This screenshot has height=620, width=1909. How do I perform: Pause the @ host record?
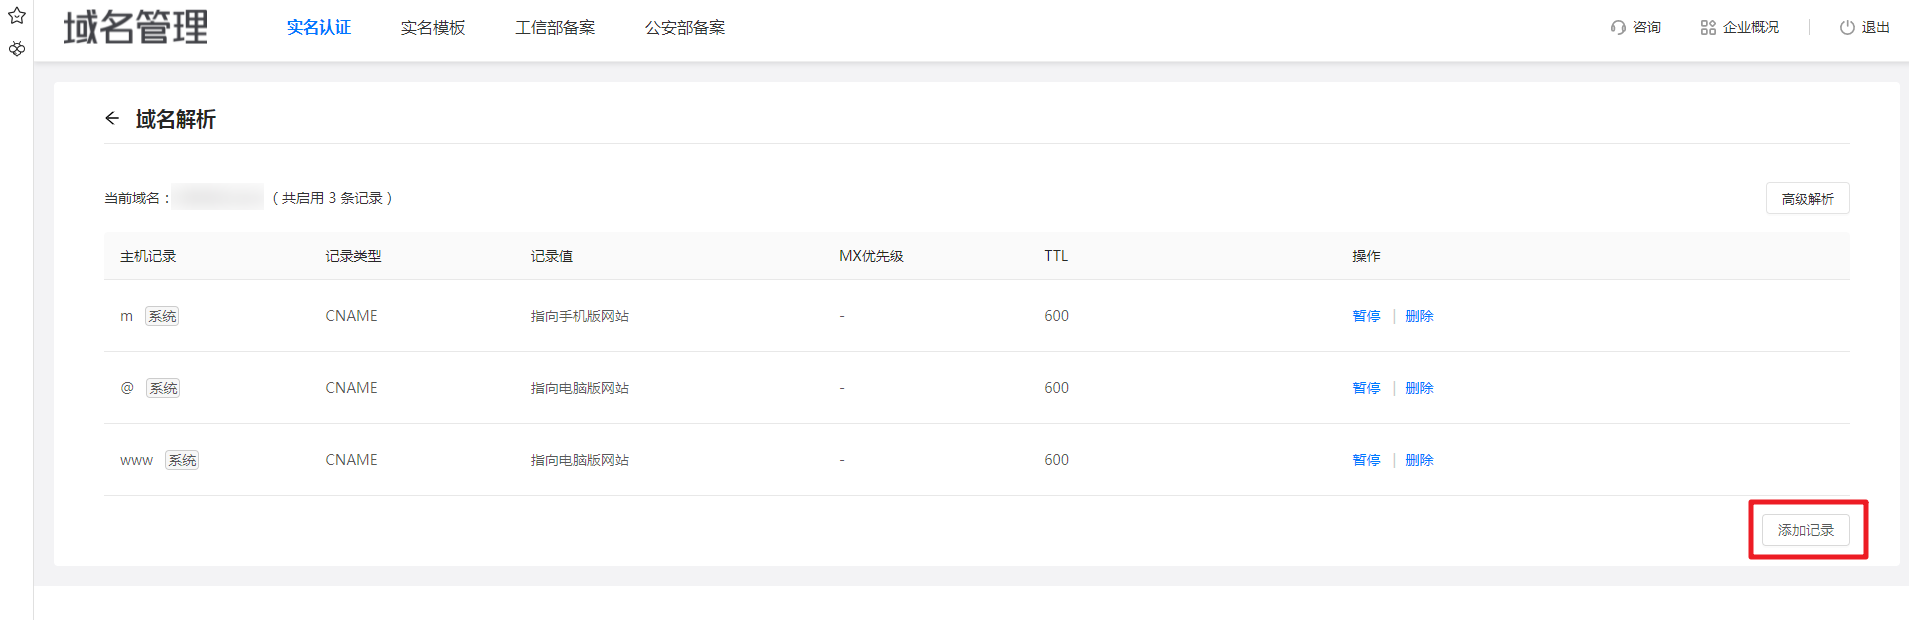tap(1366, 388)
